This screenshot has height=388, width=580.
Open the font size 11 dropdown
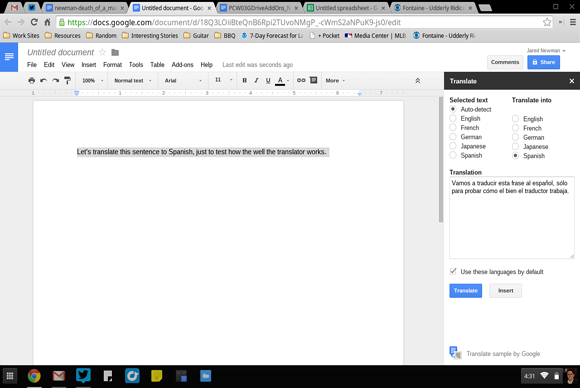coord(223,80)
